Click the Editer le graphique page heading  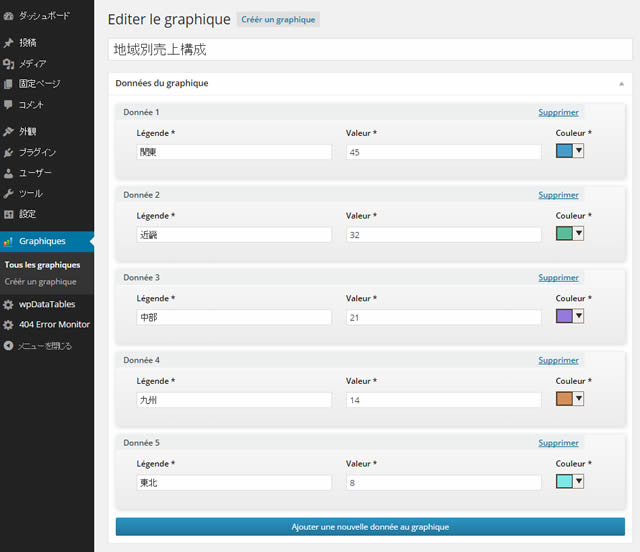tap(169, 20)
